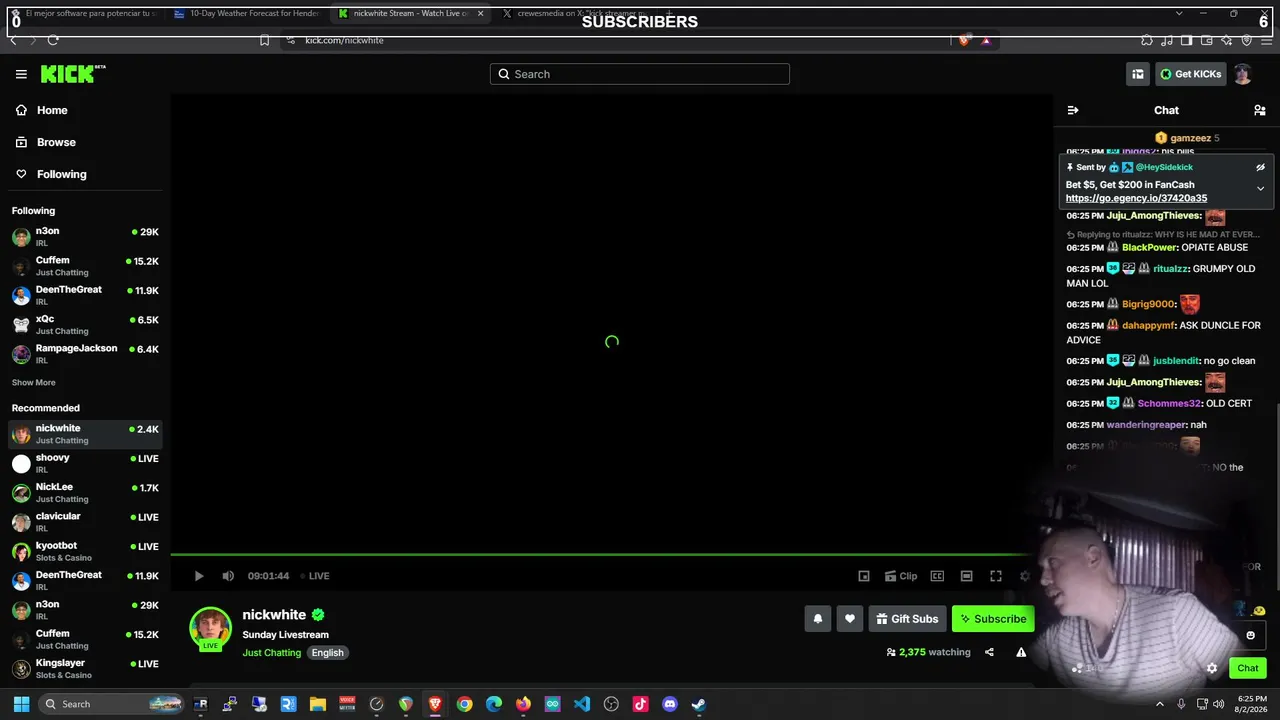Click the English language tag

(x=327, y=653)
